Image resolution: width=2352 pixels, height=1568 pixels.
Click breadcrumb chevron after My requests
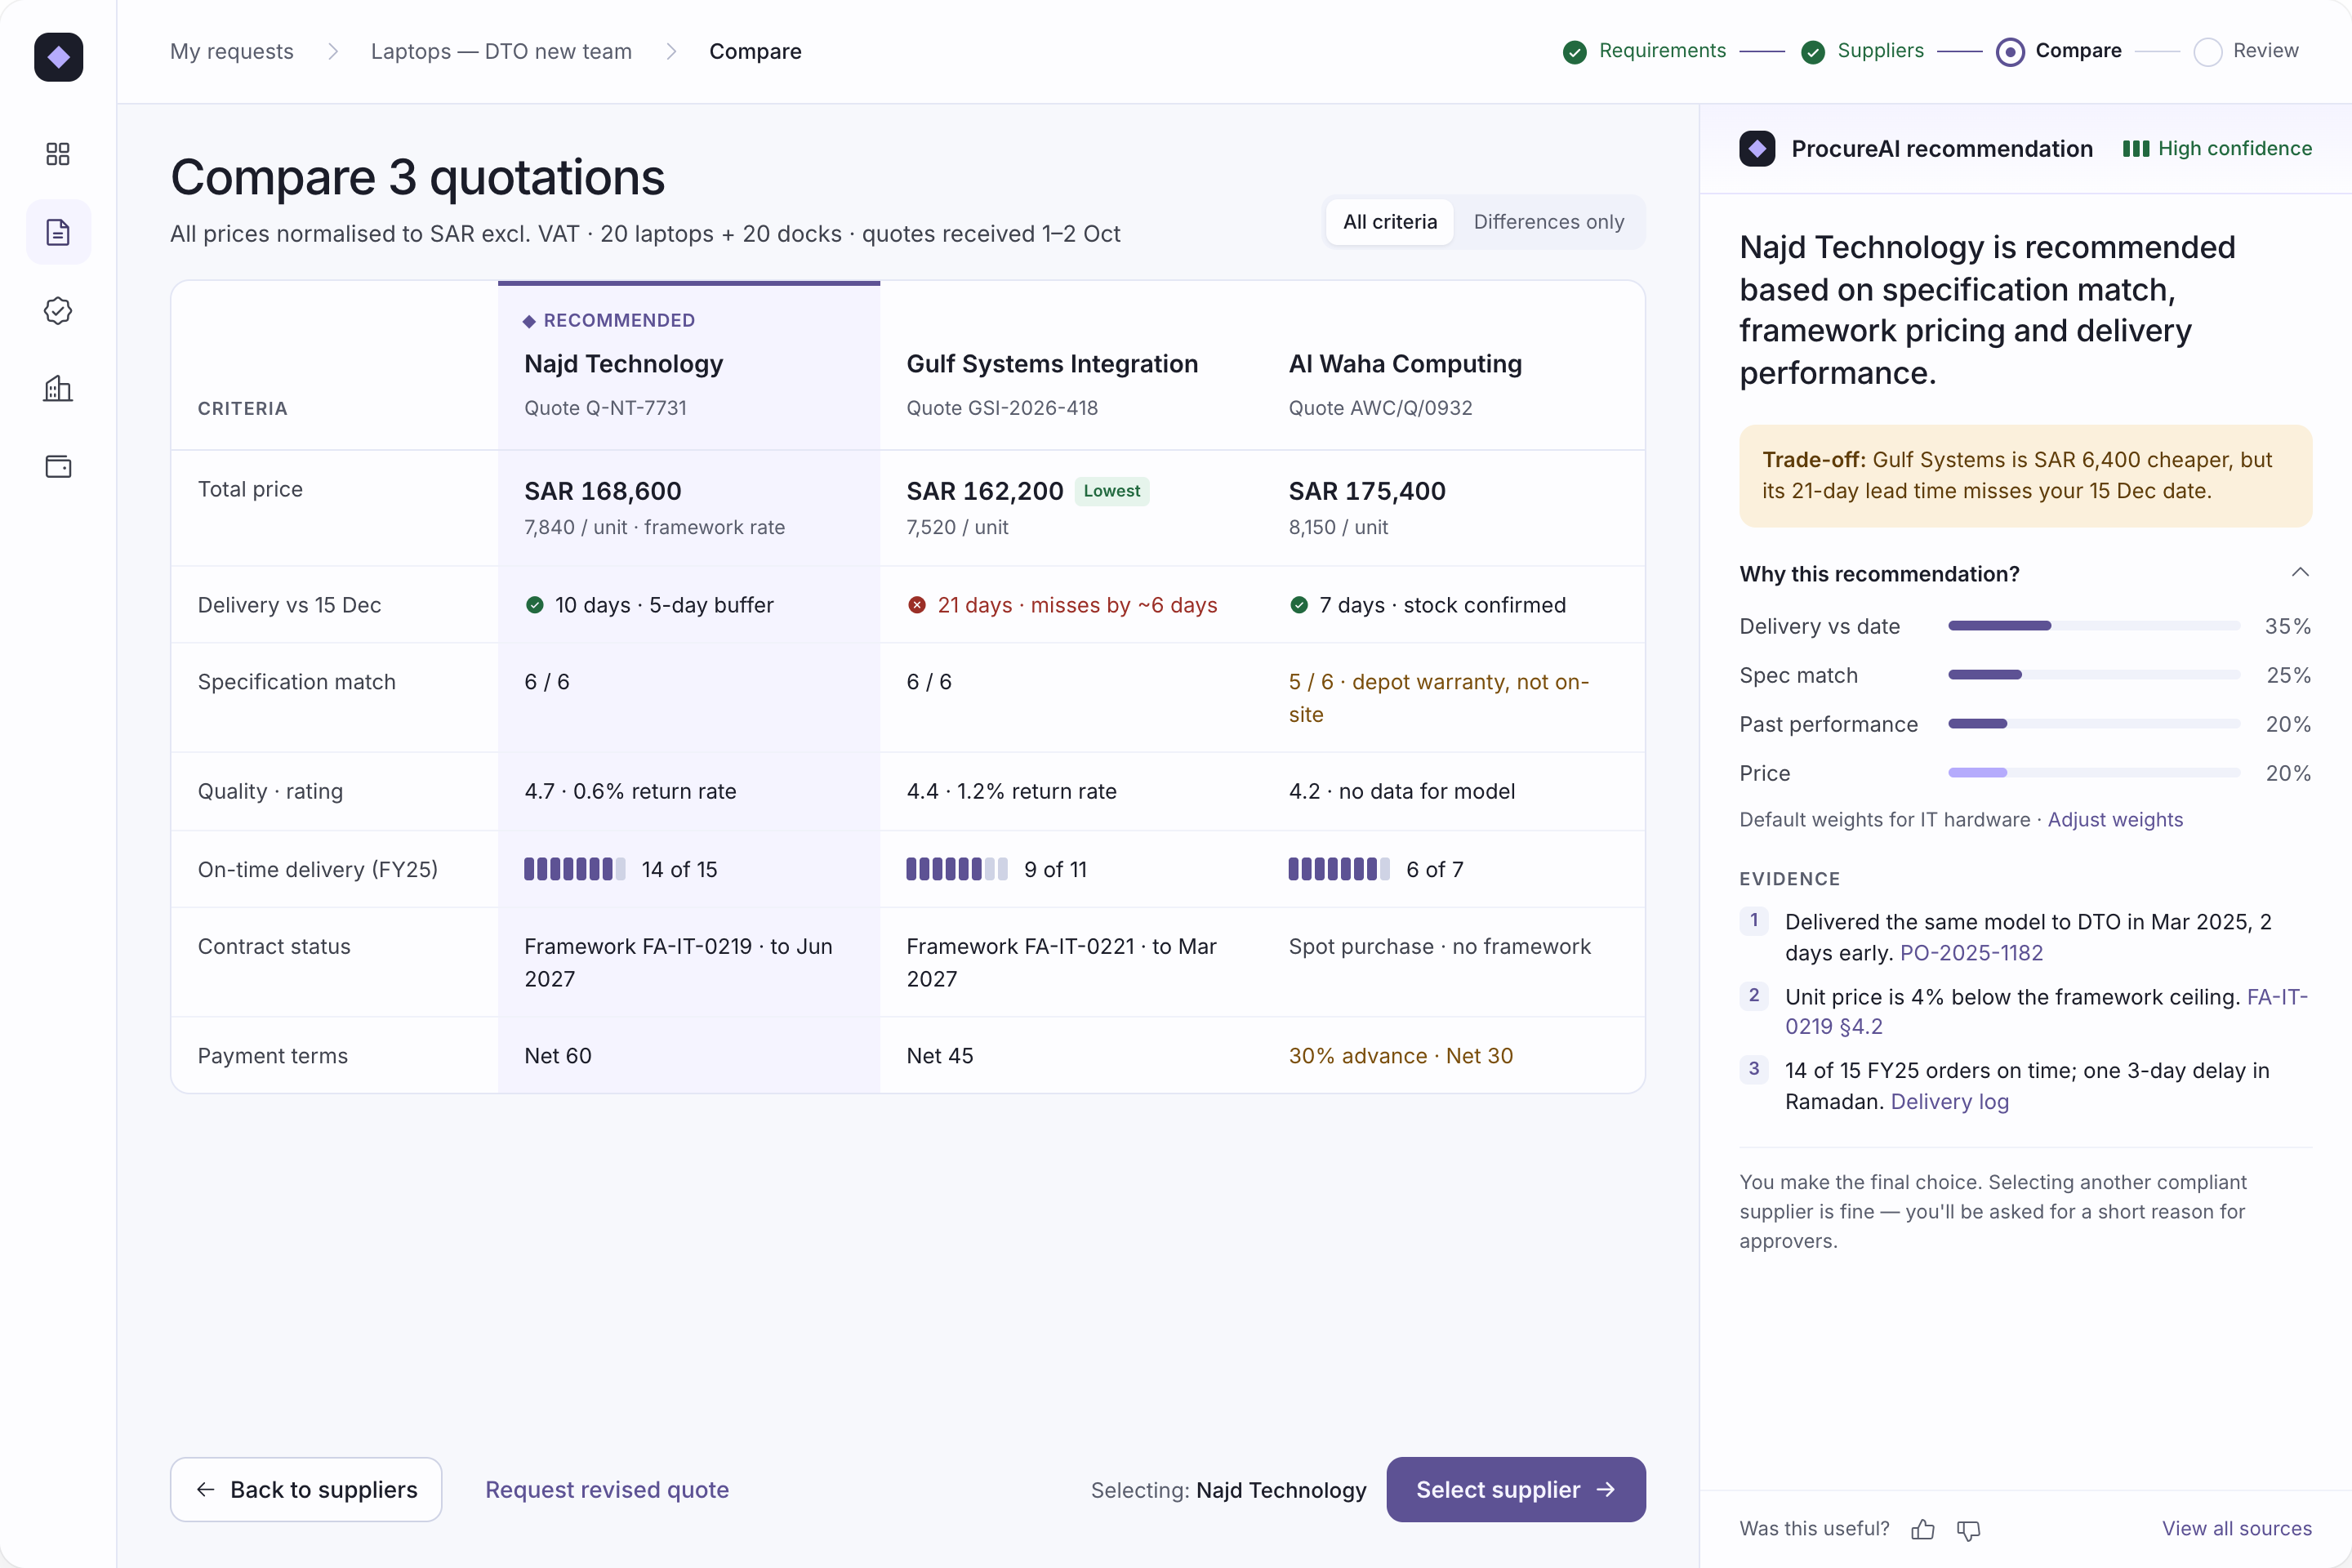coord(333,51)
